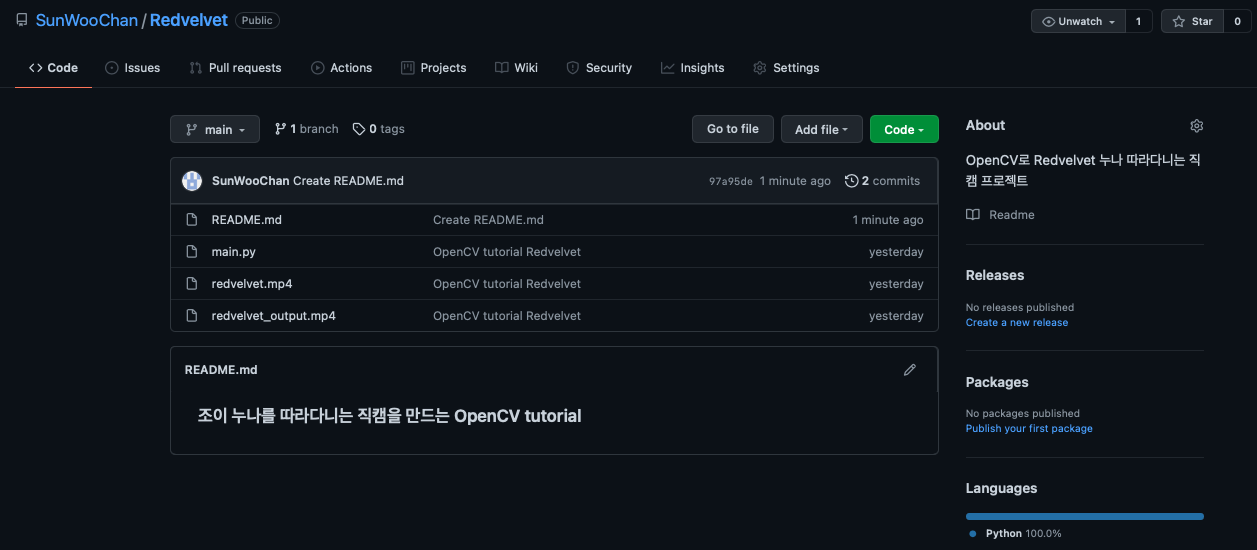Image resolution: width=1257 pixels, height=550 pixels.
Task: View the 1 branch link
Action: click(307, 129)
